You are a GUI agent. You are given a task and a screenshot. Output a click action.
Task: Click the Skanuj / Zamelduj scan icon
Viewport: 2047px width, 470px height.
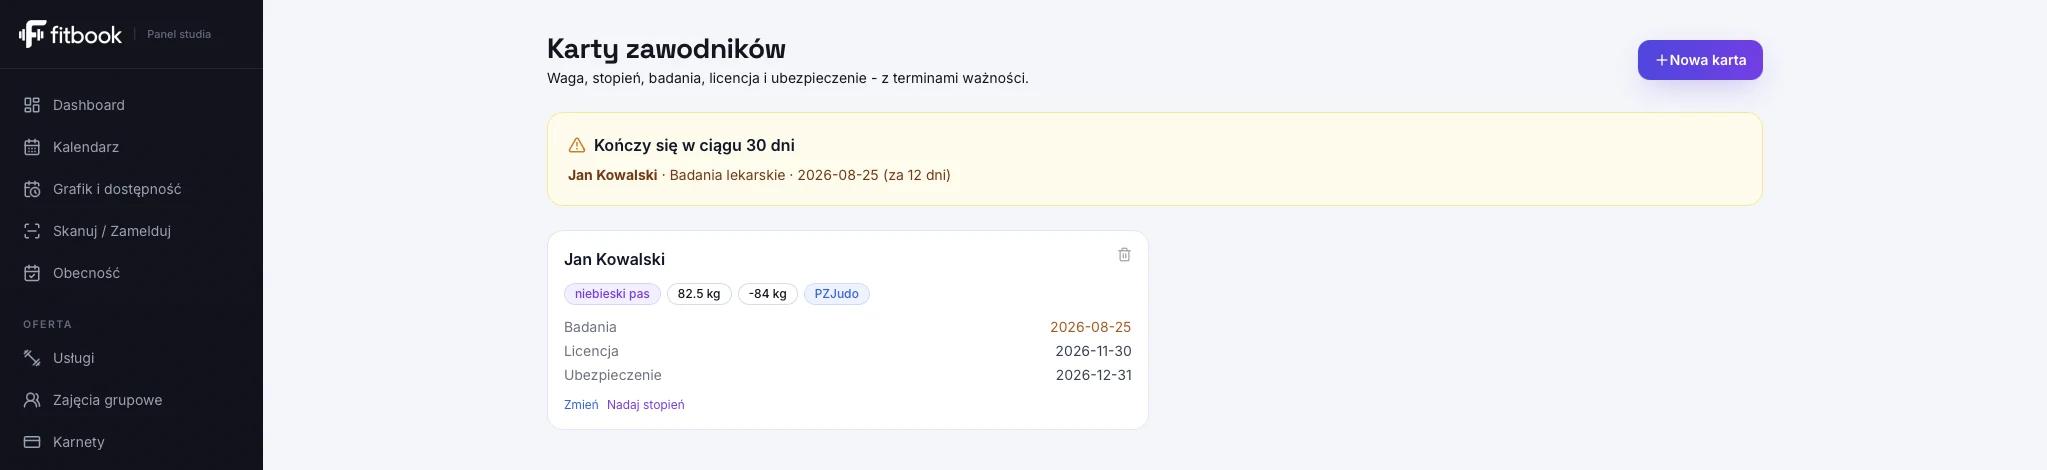32,231
